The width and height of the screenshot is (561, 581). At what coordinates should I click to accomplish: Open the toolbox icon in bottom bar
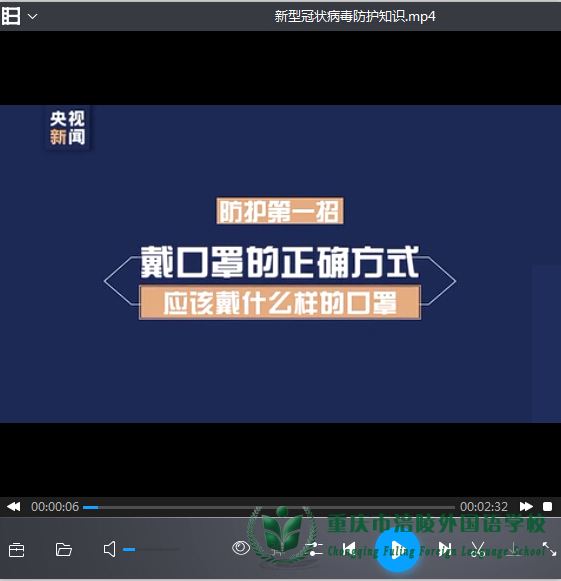pyautogui.click(x=16, y=550)
